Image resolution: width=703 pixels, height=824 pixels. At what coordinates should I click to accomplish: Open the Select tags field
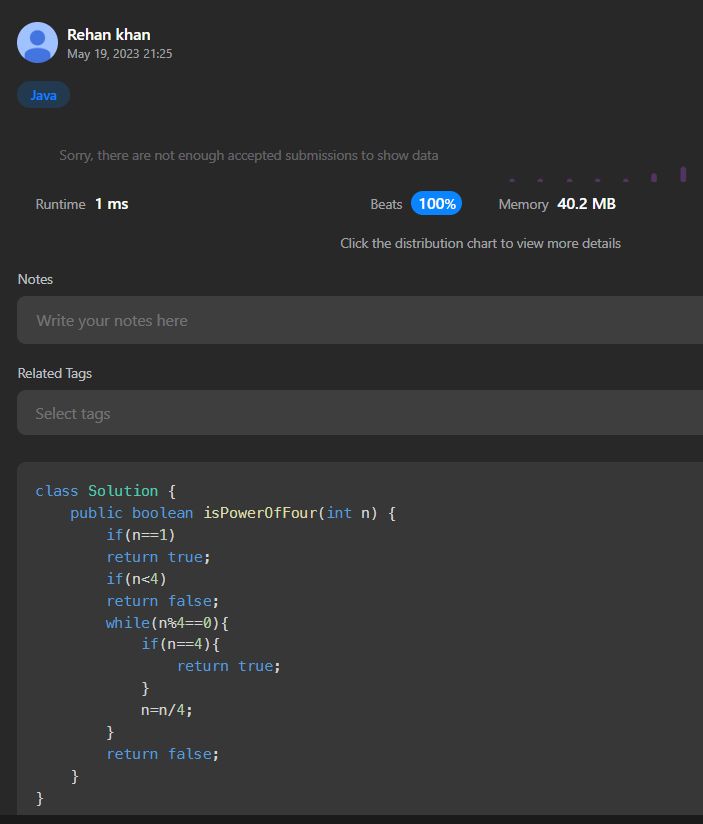(360, 413)
